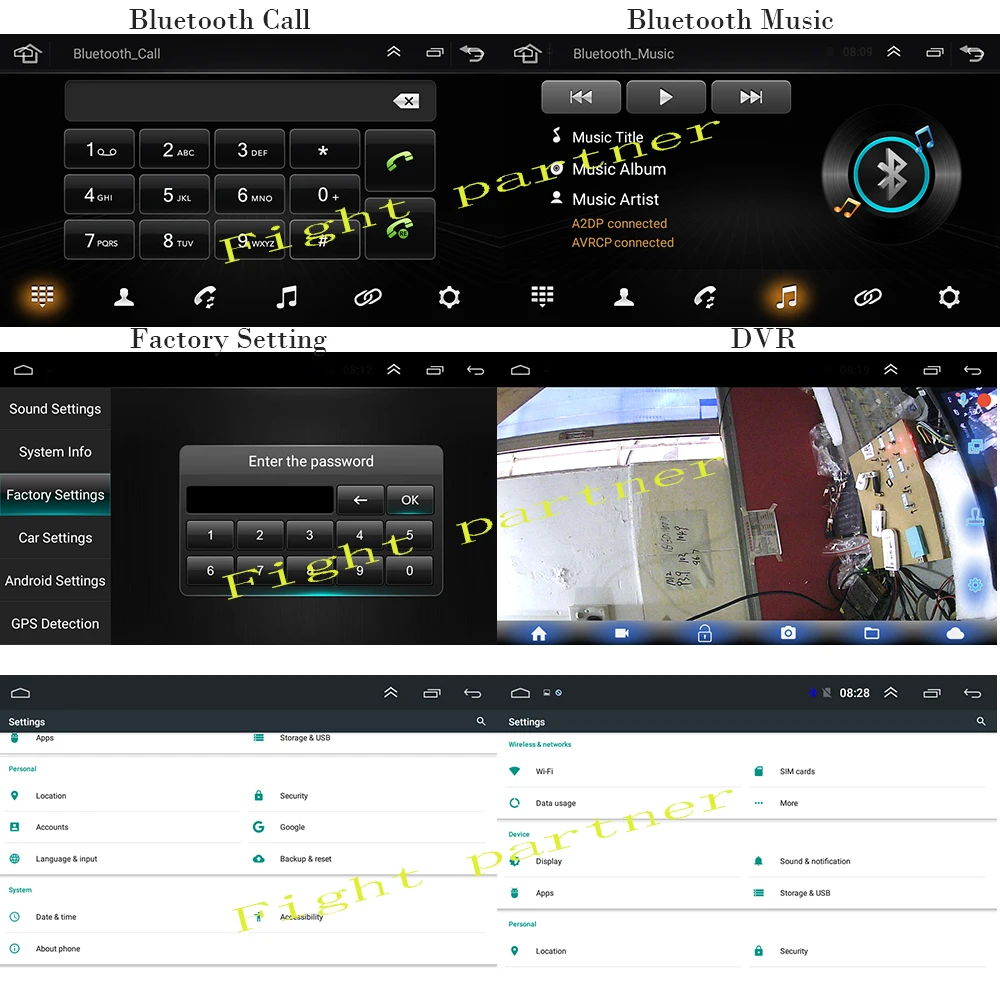Focus the phone number entry field
The height and width of the screenshot is (1000, 1000).
(250, 101)
